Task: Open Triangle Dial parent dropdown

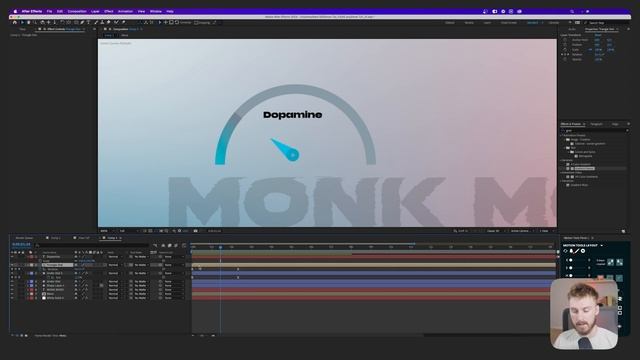Action: tap(174, 265)
